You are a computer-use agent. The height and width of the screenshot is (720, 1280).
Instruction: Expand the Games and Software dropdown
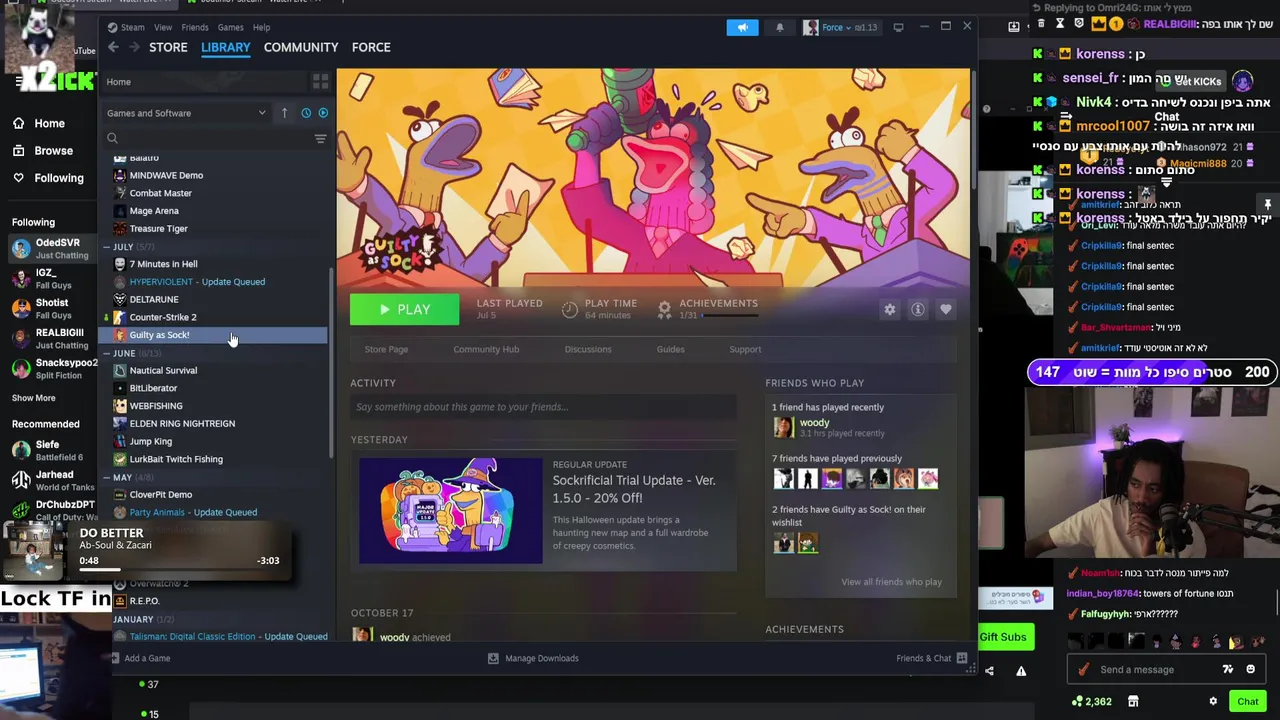186,113
